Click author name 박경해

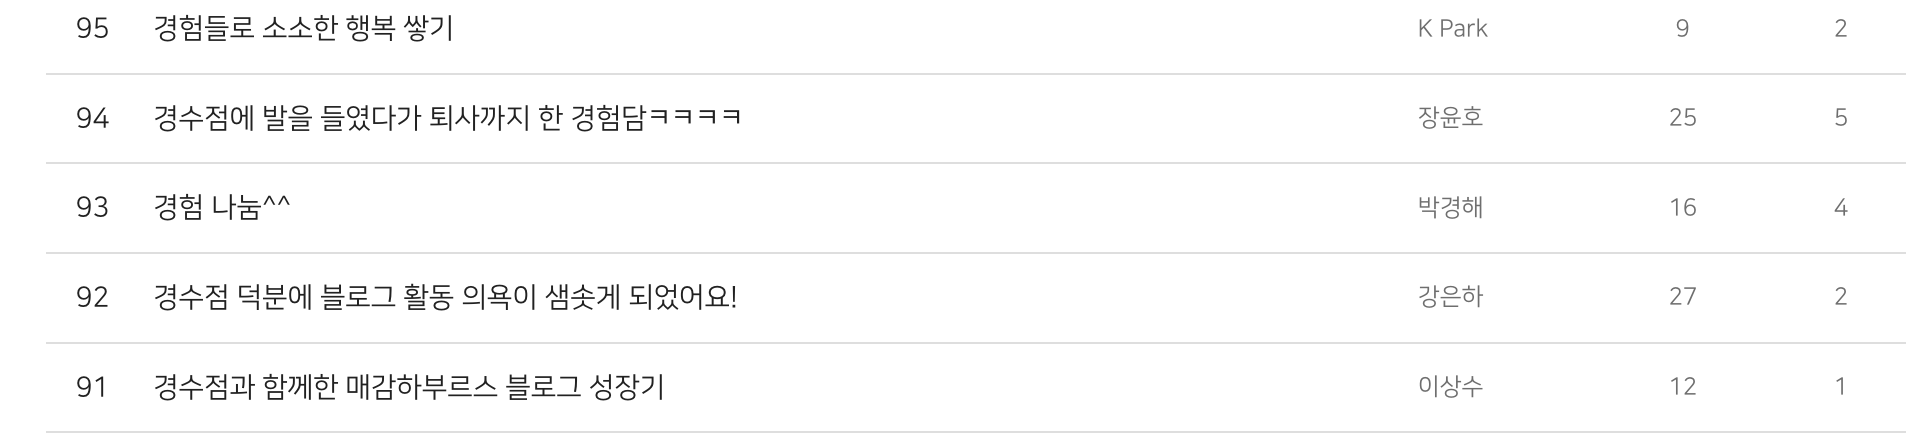click(1450, 207)
